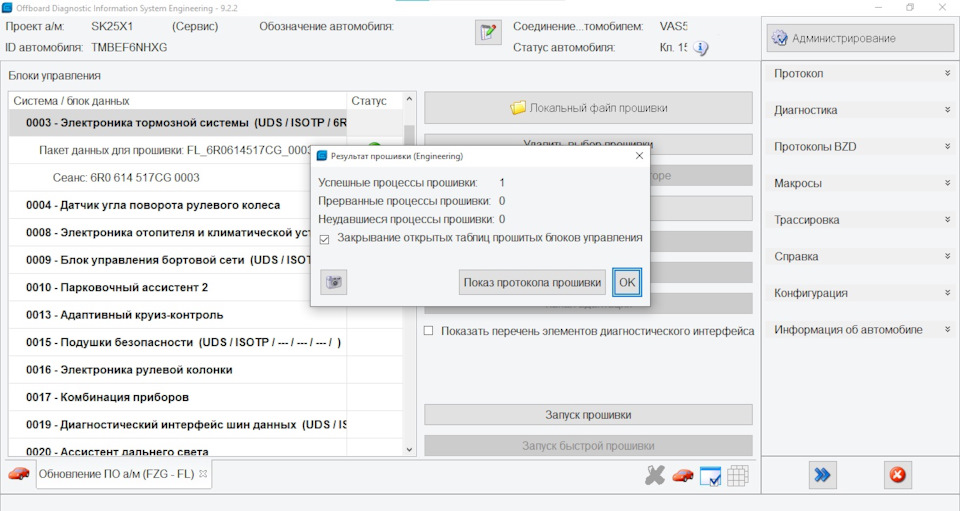Image resolution: width=960 pixels, height=511 pixels.
Task: Click the control unit list scroll down arrow
Action: (x=410, y=450)
